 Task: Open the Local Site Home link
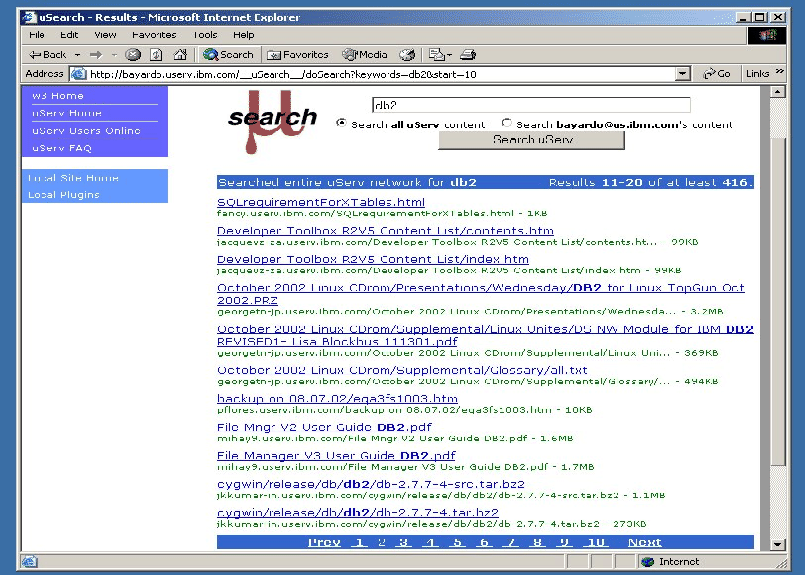coord(73,178)
